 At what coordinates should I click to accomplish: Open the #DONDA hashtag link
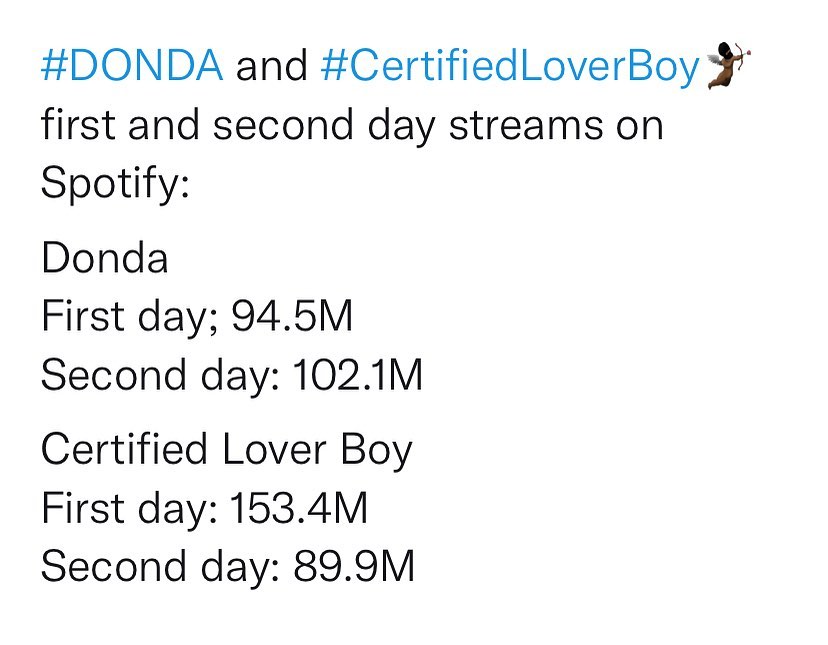click(132, 66)
